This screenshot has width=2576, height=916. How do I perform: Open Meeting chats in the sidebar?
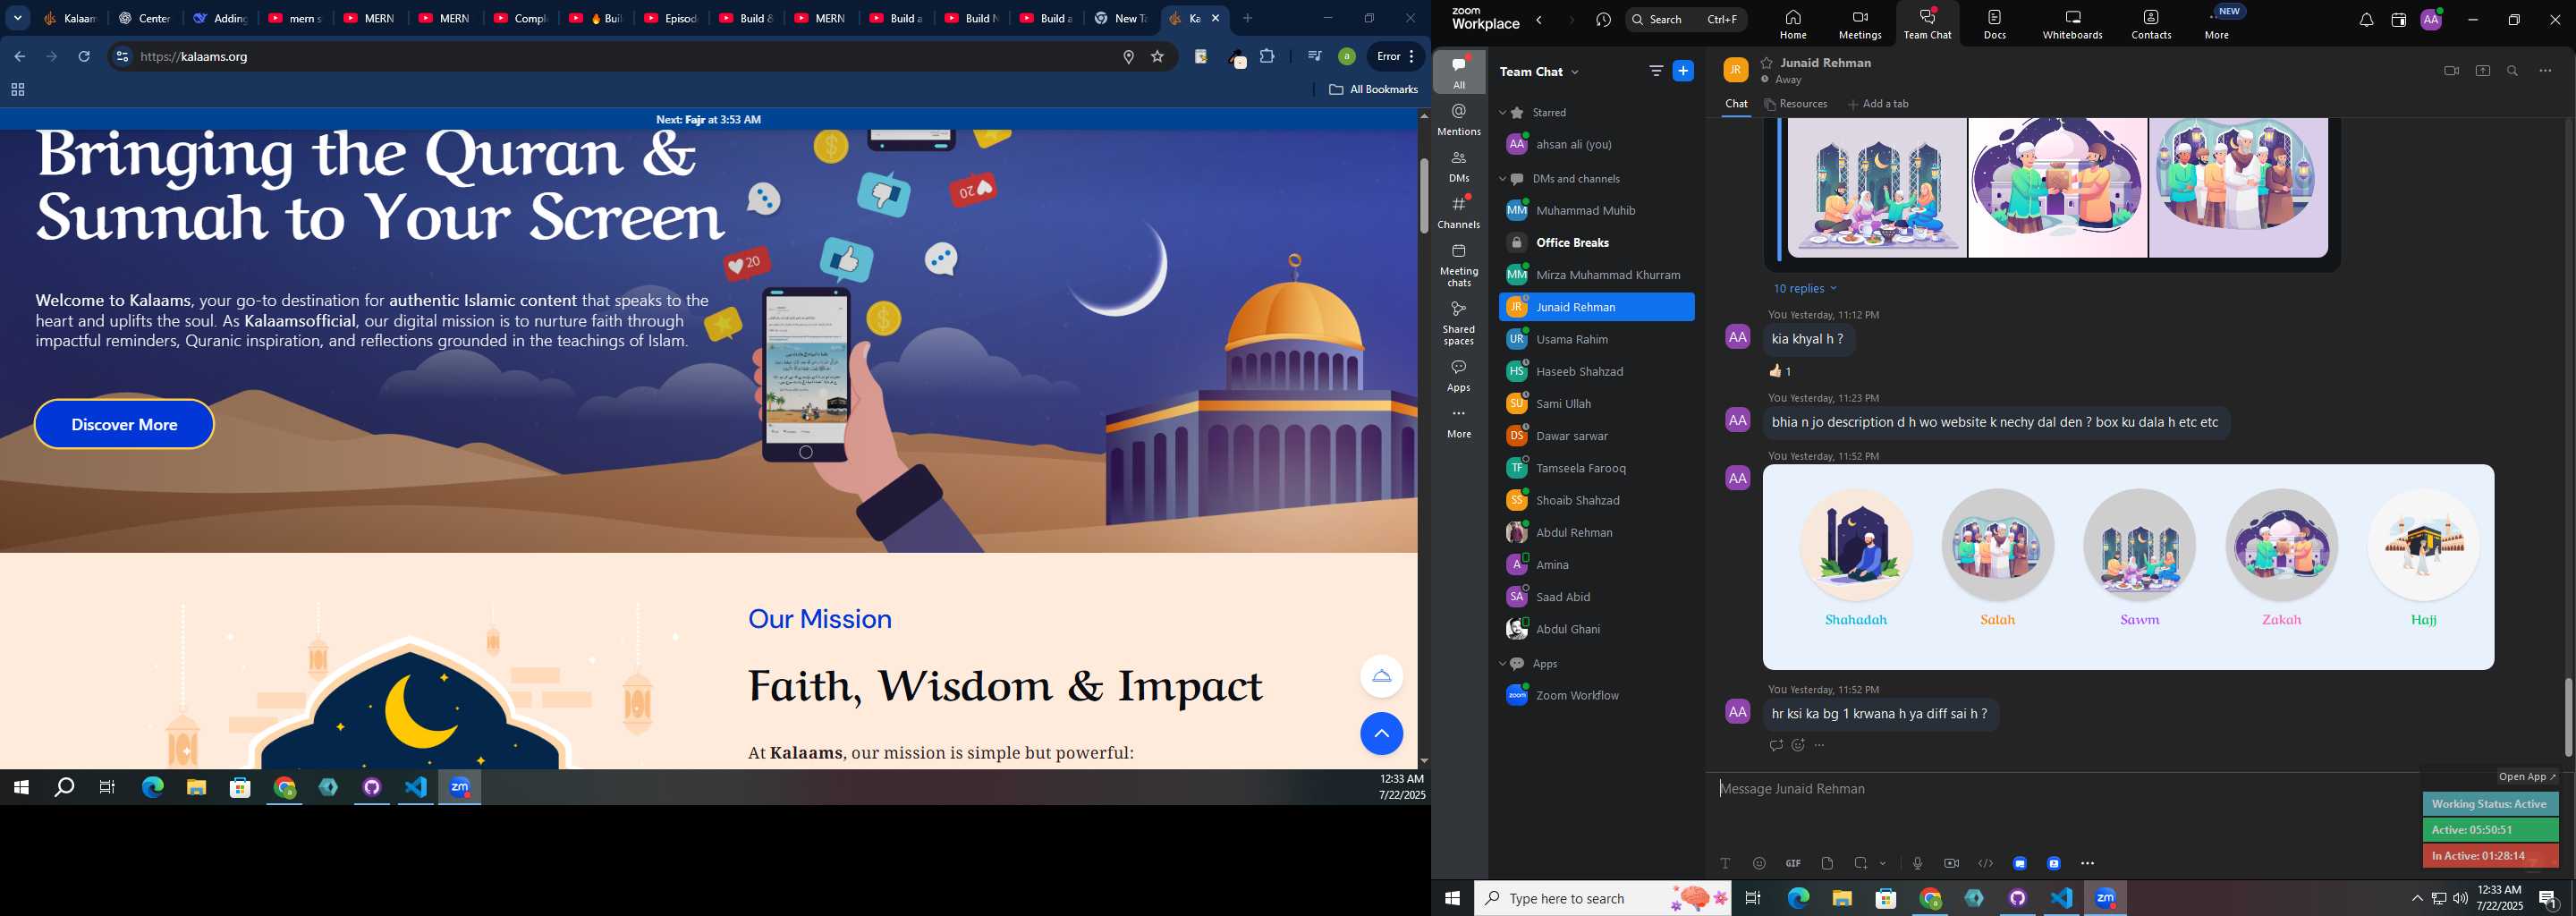[x=1459, y=265]
